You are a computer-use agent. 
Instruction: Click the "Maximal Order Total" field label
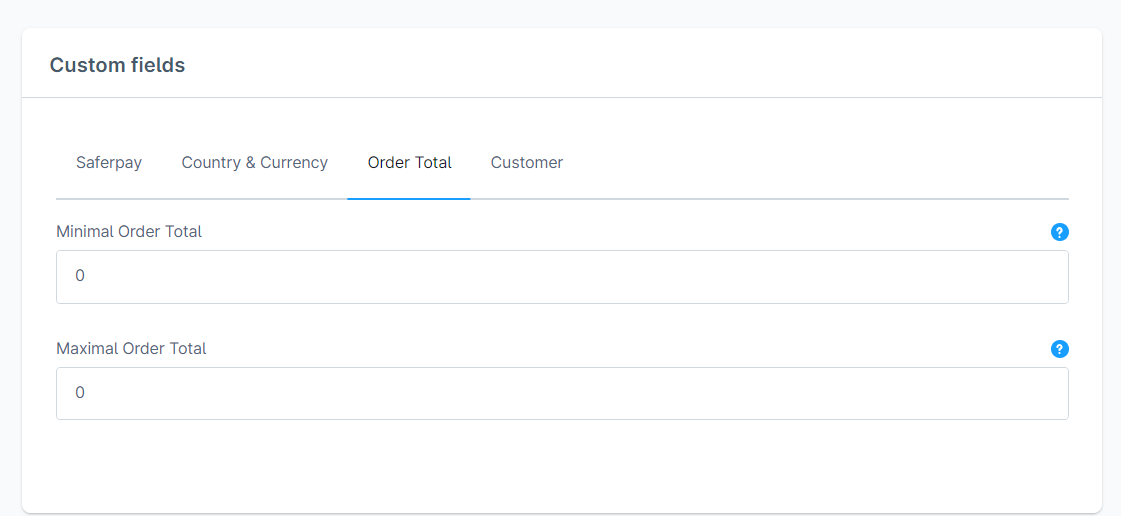(131, 349)
